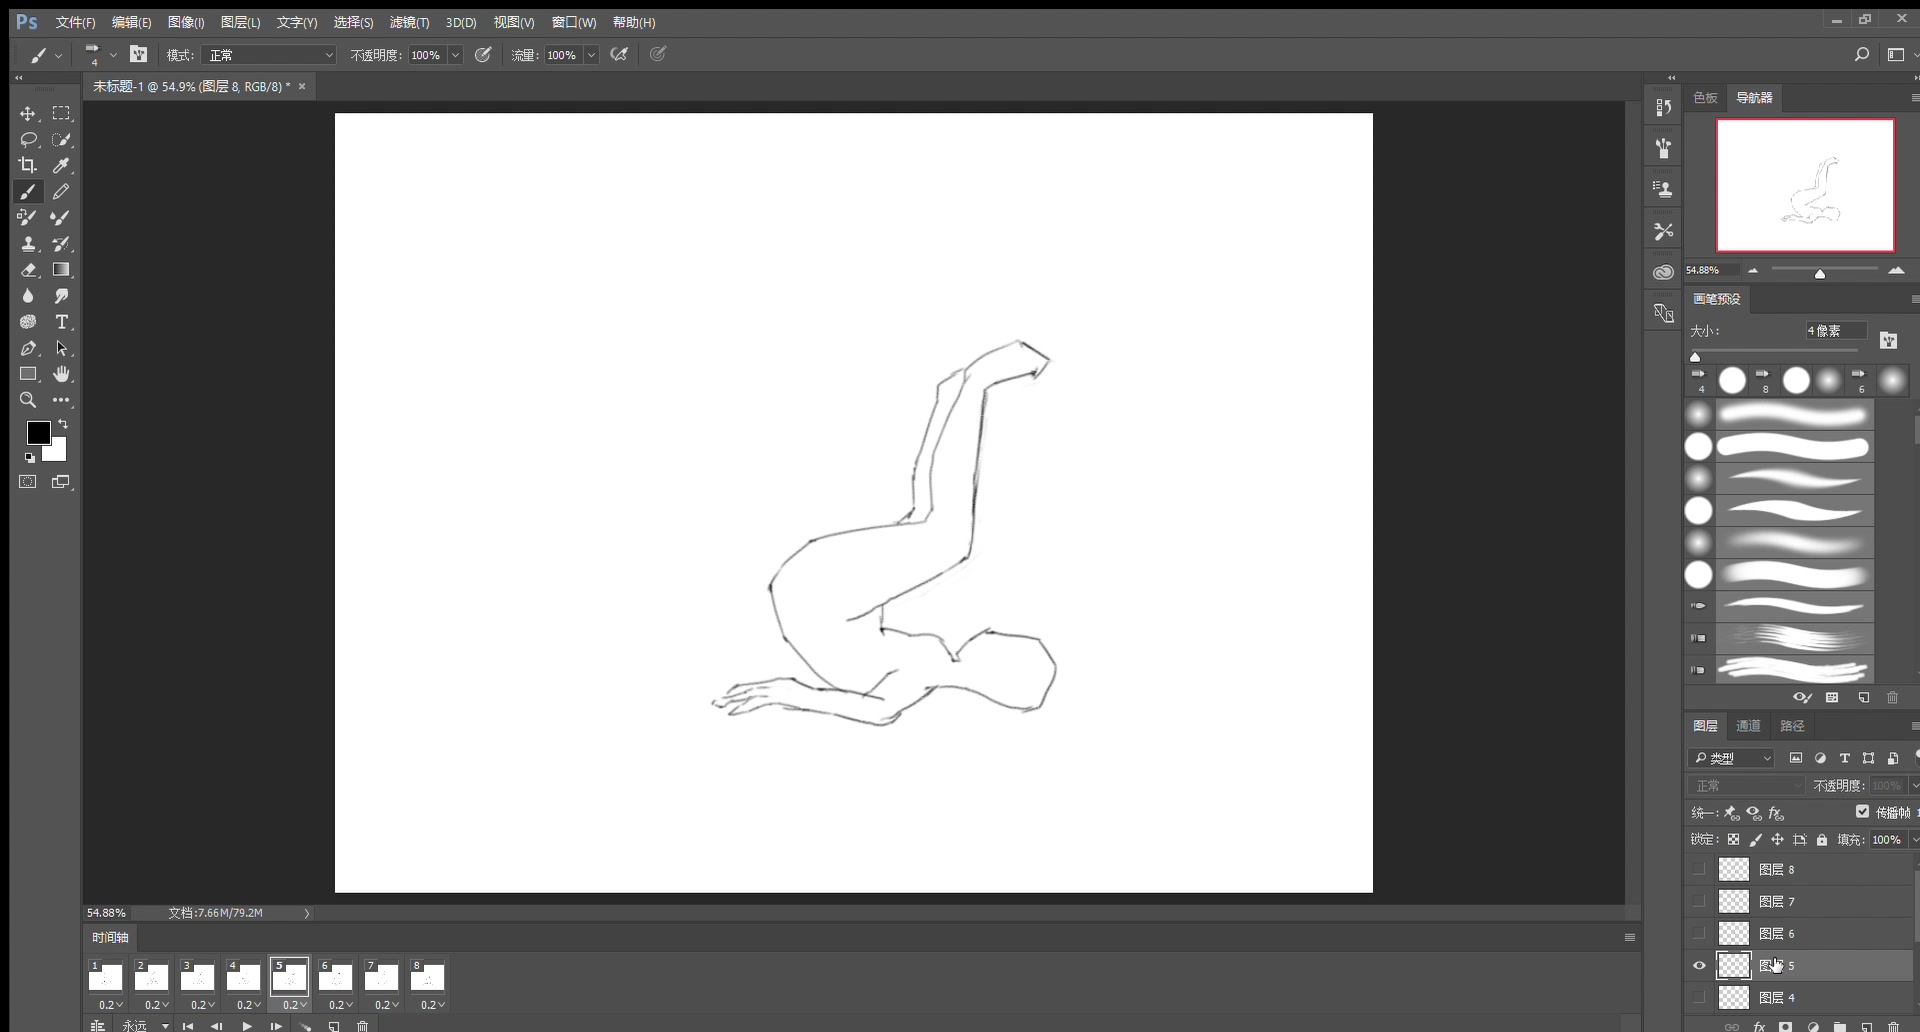Select timeline frame 6
The image size is (1920, 1032).
335,976
